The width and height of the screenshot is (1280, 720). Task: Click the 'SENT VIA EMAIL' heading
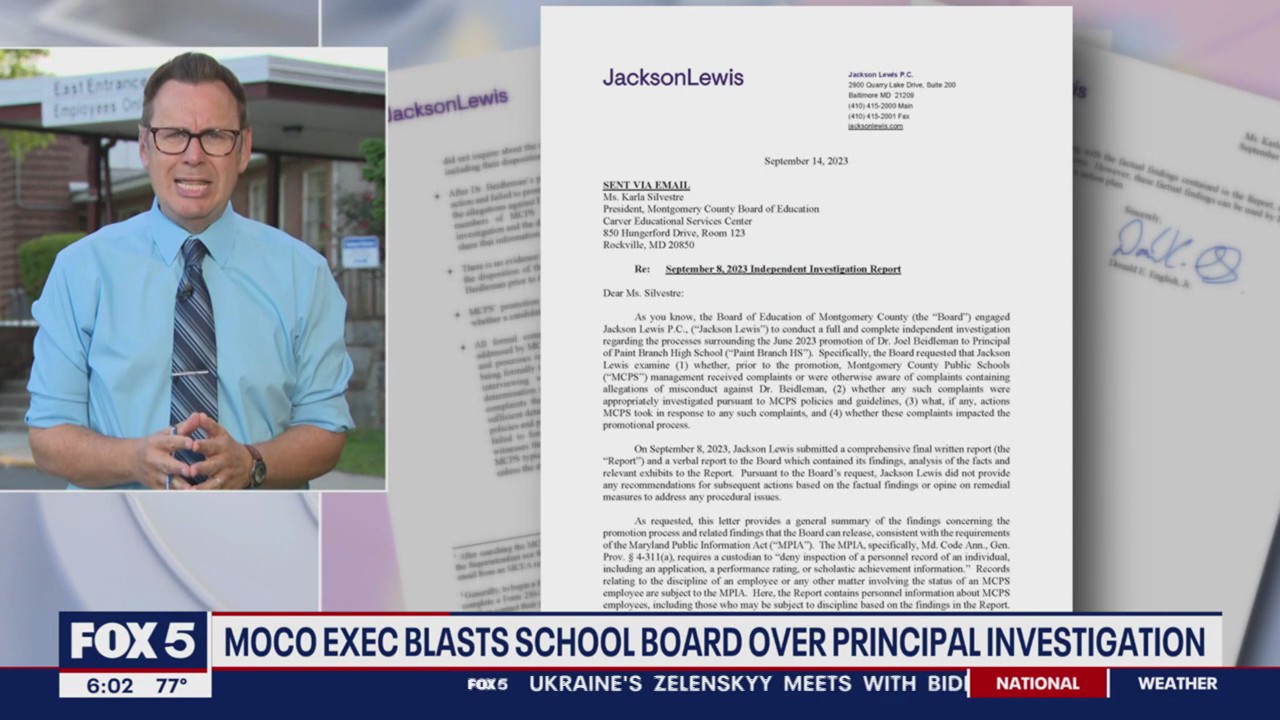click(x=646, y=185)
